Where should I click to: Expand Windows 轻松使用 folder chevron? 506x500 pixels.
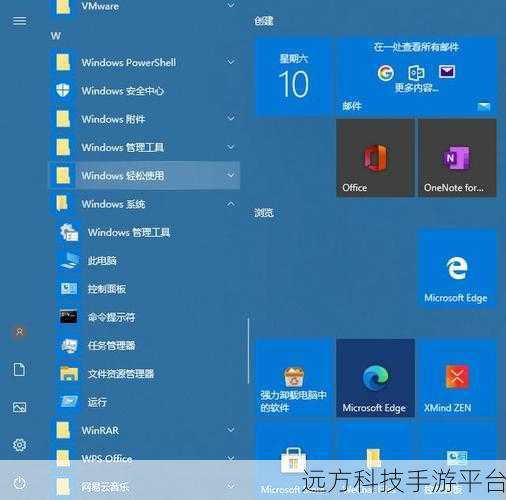coord(230,175)
